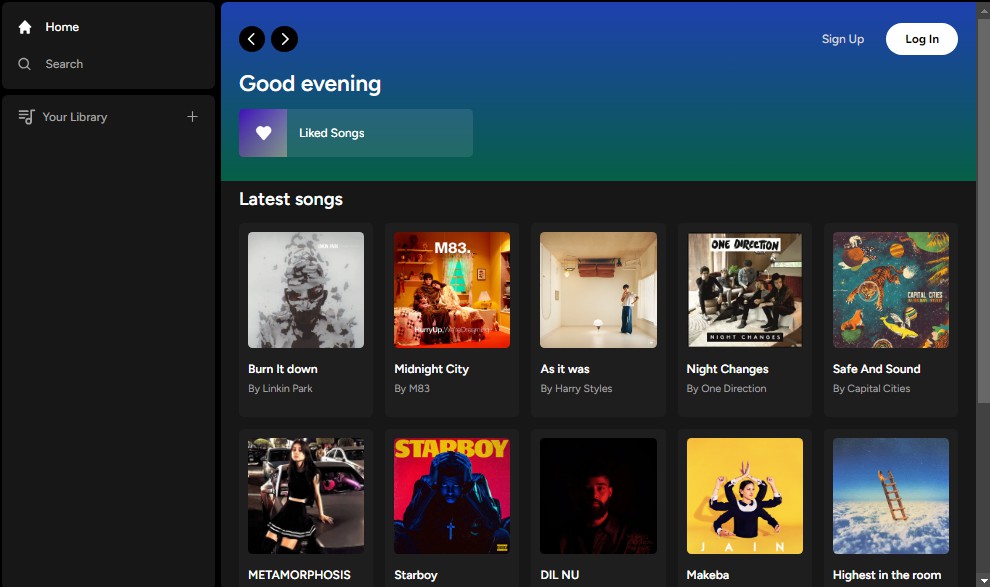990x587 pixels.
Task: Select the Makeba song cover
Action: 745,496
